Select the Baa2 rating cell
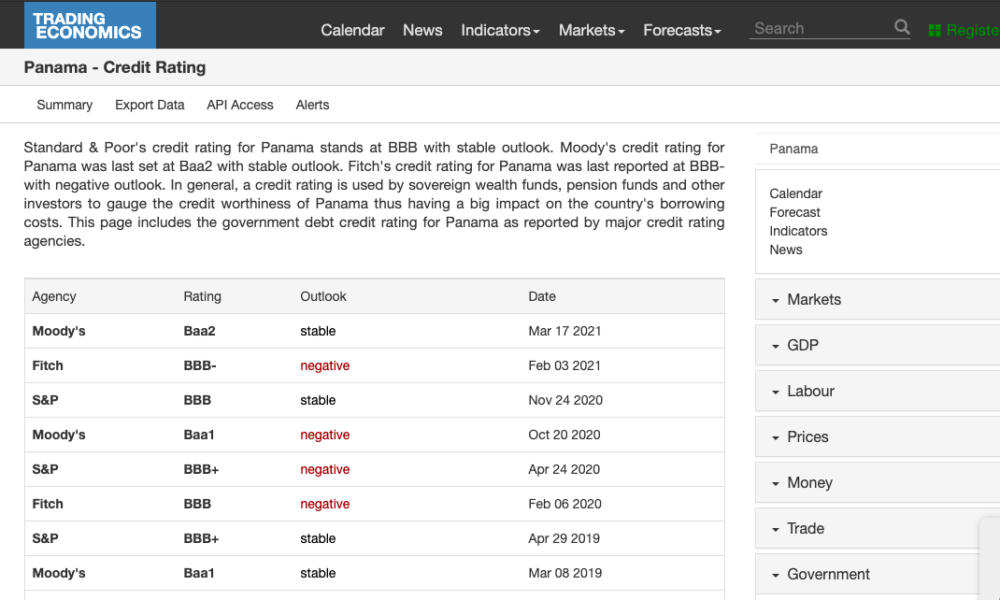The width and height of the screenshot is (1000, 600). [x=199, y=331]
